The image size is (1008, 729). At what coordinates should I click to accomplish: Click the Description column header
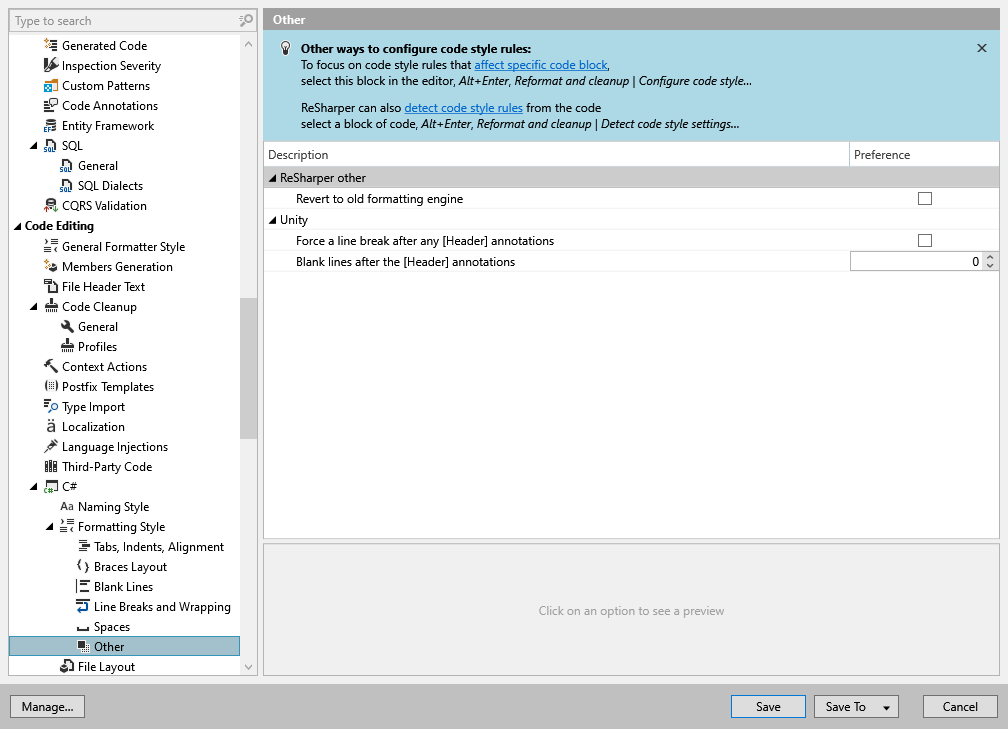557,155
